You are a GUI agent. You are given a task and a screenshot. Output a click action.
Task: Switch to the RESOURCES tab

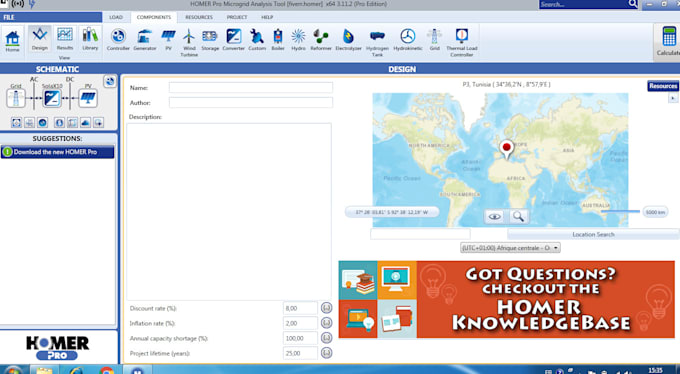pos(199,17)
